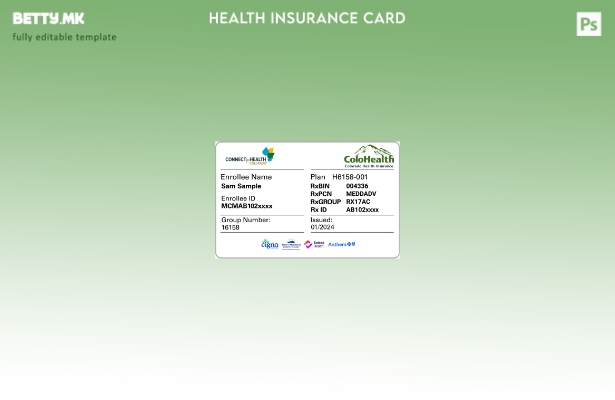Select the RxBIN 004336 value
Screen dimensions: 615x400
pos(357,186)
